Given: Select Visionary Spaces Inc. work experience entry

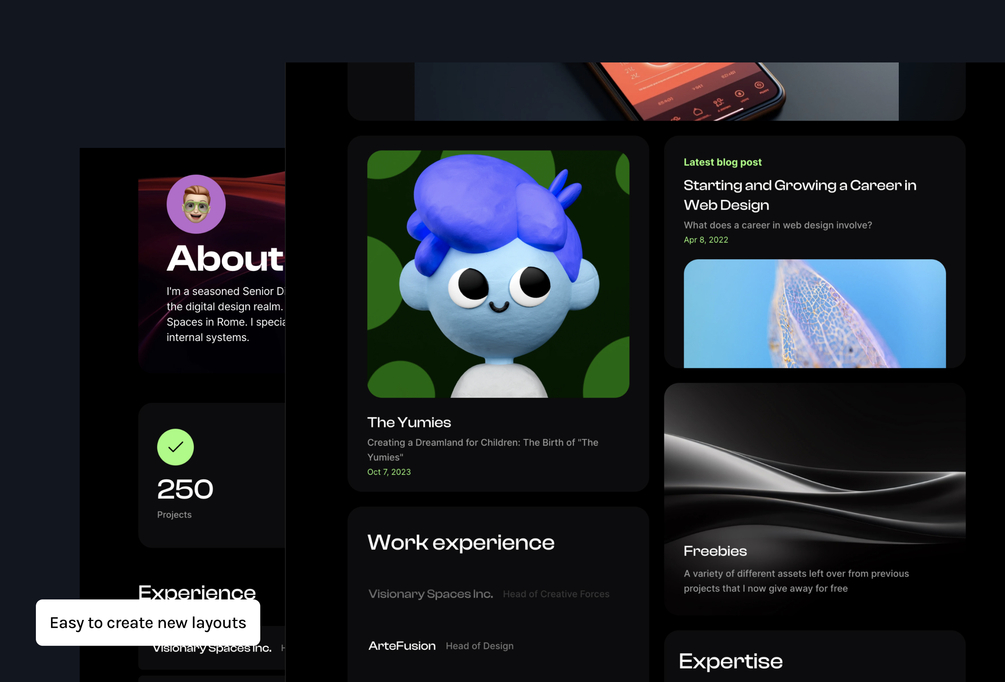Looking at the screenshot, I should 488,594.
